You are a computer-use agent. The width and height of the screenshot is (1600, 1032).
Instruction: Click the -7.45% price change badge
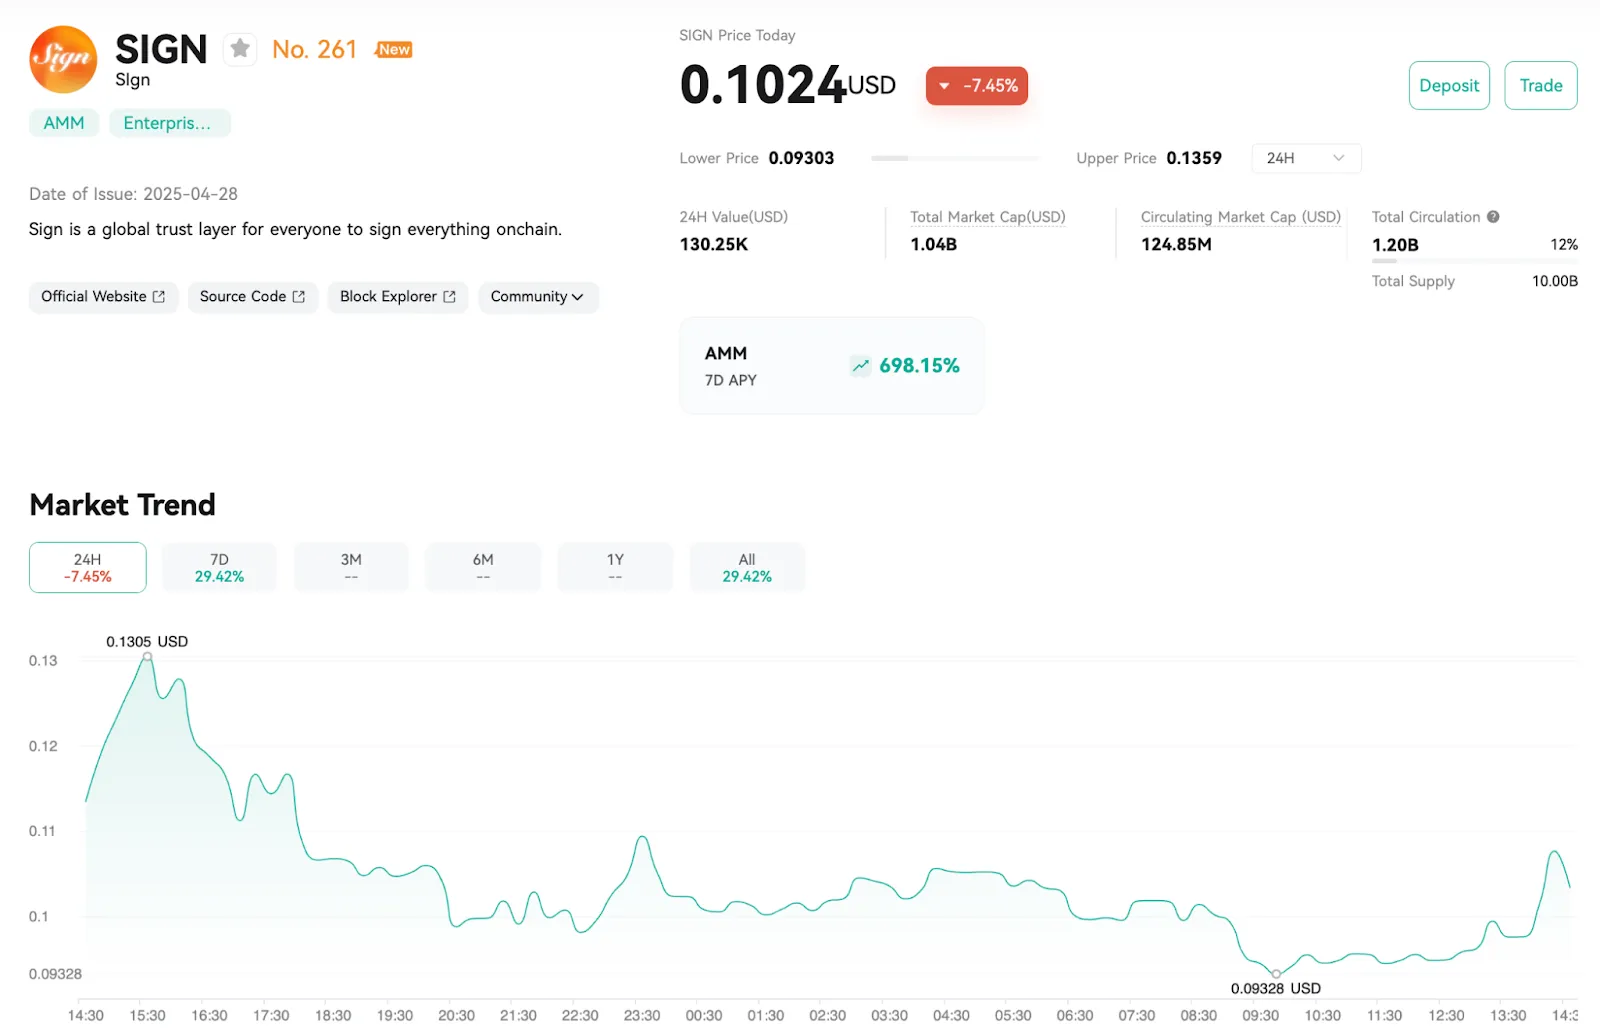[x=977, y=86]
